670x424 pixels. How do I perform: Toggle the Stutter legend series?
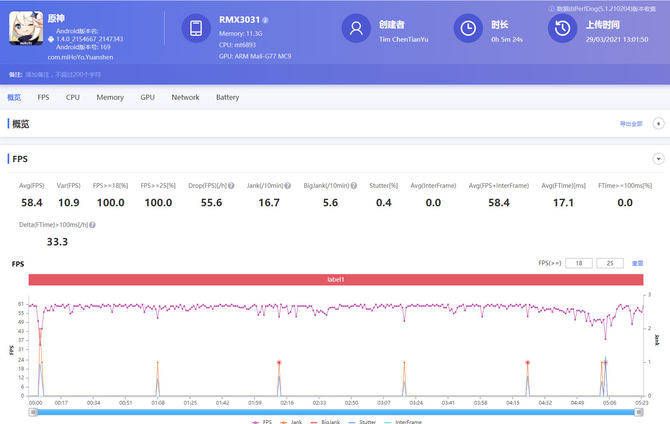[x=362, y=421]
